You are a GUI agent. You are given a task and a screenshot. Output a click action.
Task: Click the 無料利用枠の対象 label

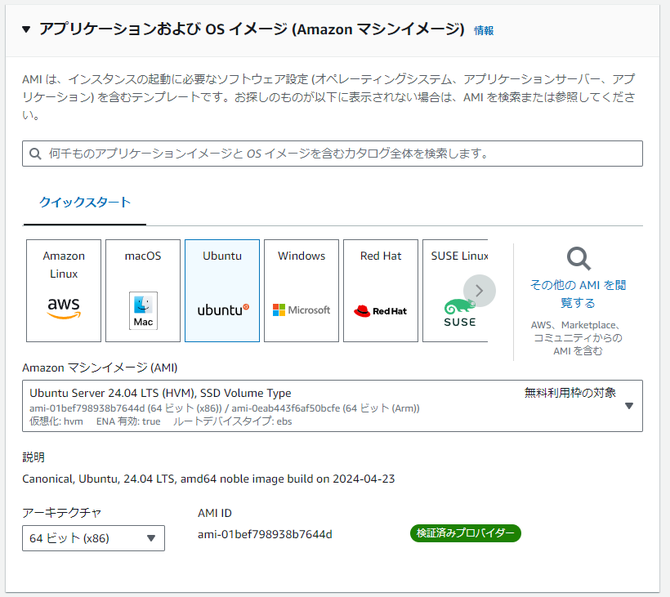click(x=570, y=393)
